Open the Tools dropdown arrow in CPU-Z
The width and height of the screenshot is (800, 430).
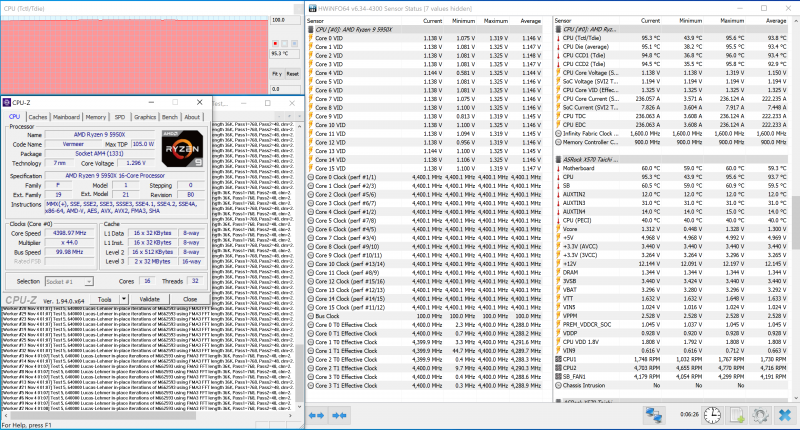click(123, 299)
